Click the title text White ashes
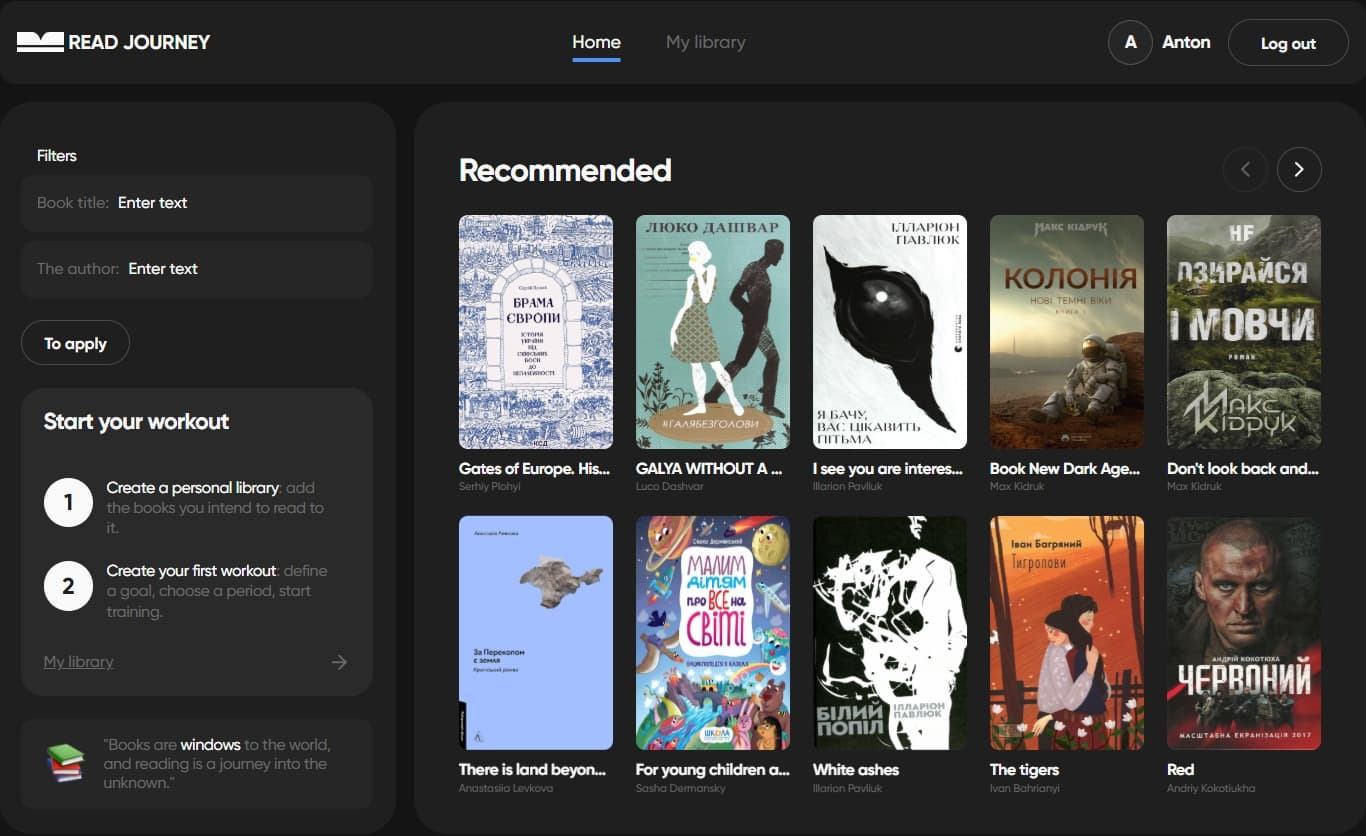Viewport: 1366px width, 836px height. 856,769
